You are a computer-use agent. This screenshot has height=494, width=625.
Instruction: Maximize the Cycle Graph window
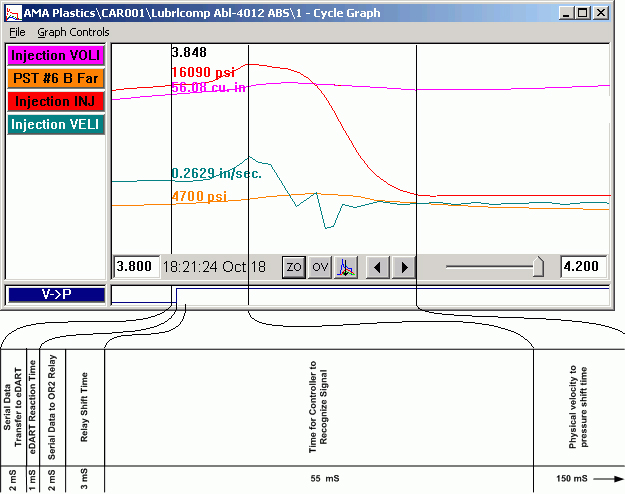pos(583,13)
